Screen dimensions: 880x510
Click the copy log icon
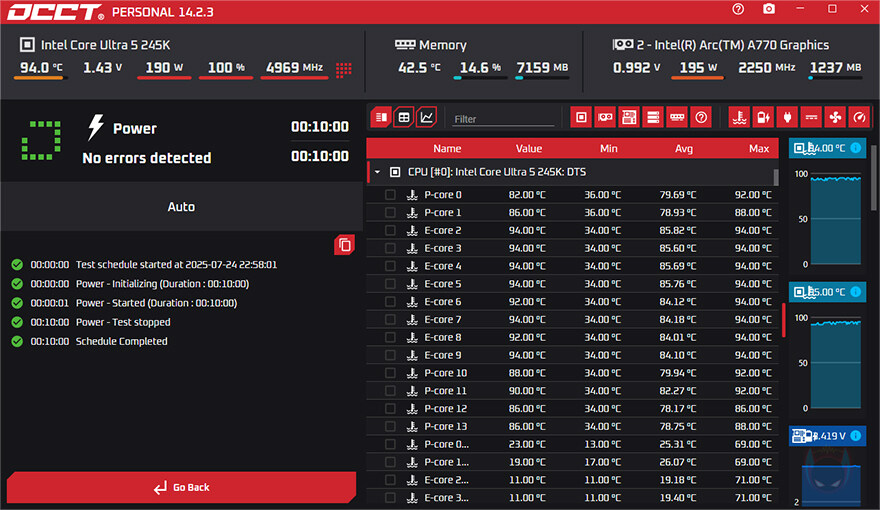tap(344, 244)
